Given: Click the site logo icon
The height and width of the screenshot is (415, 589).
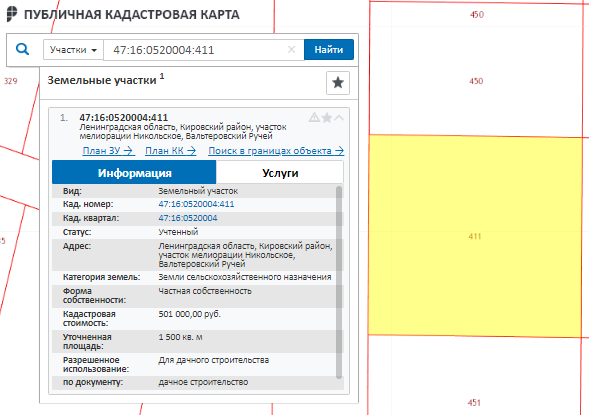Looking at the screenshot, I should tap(12, 14).
